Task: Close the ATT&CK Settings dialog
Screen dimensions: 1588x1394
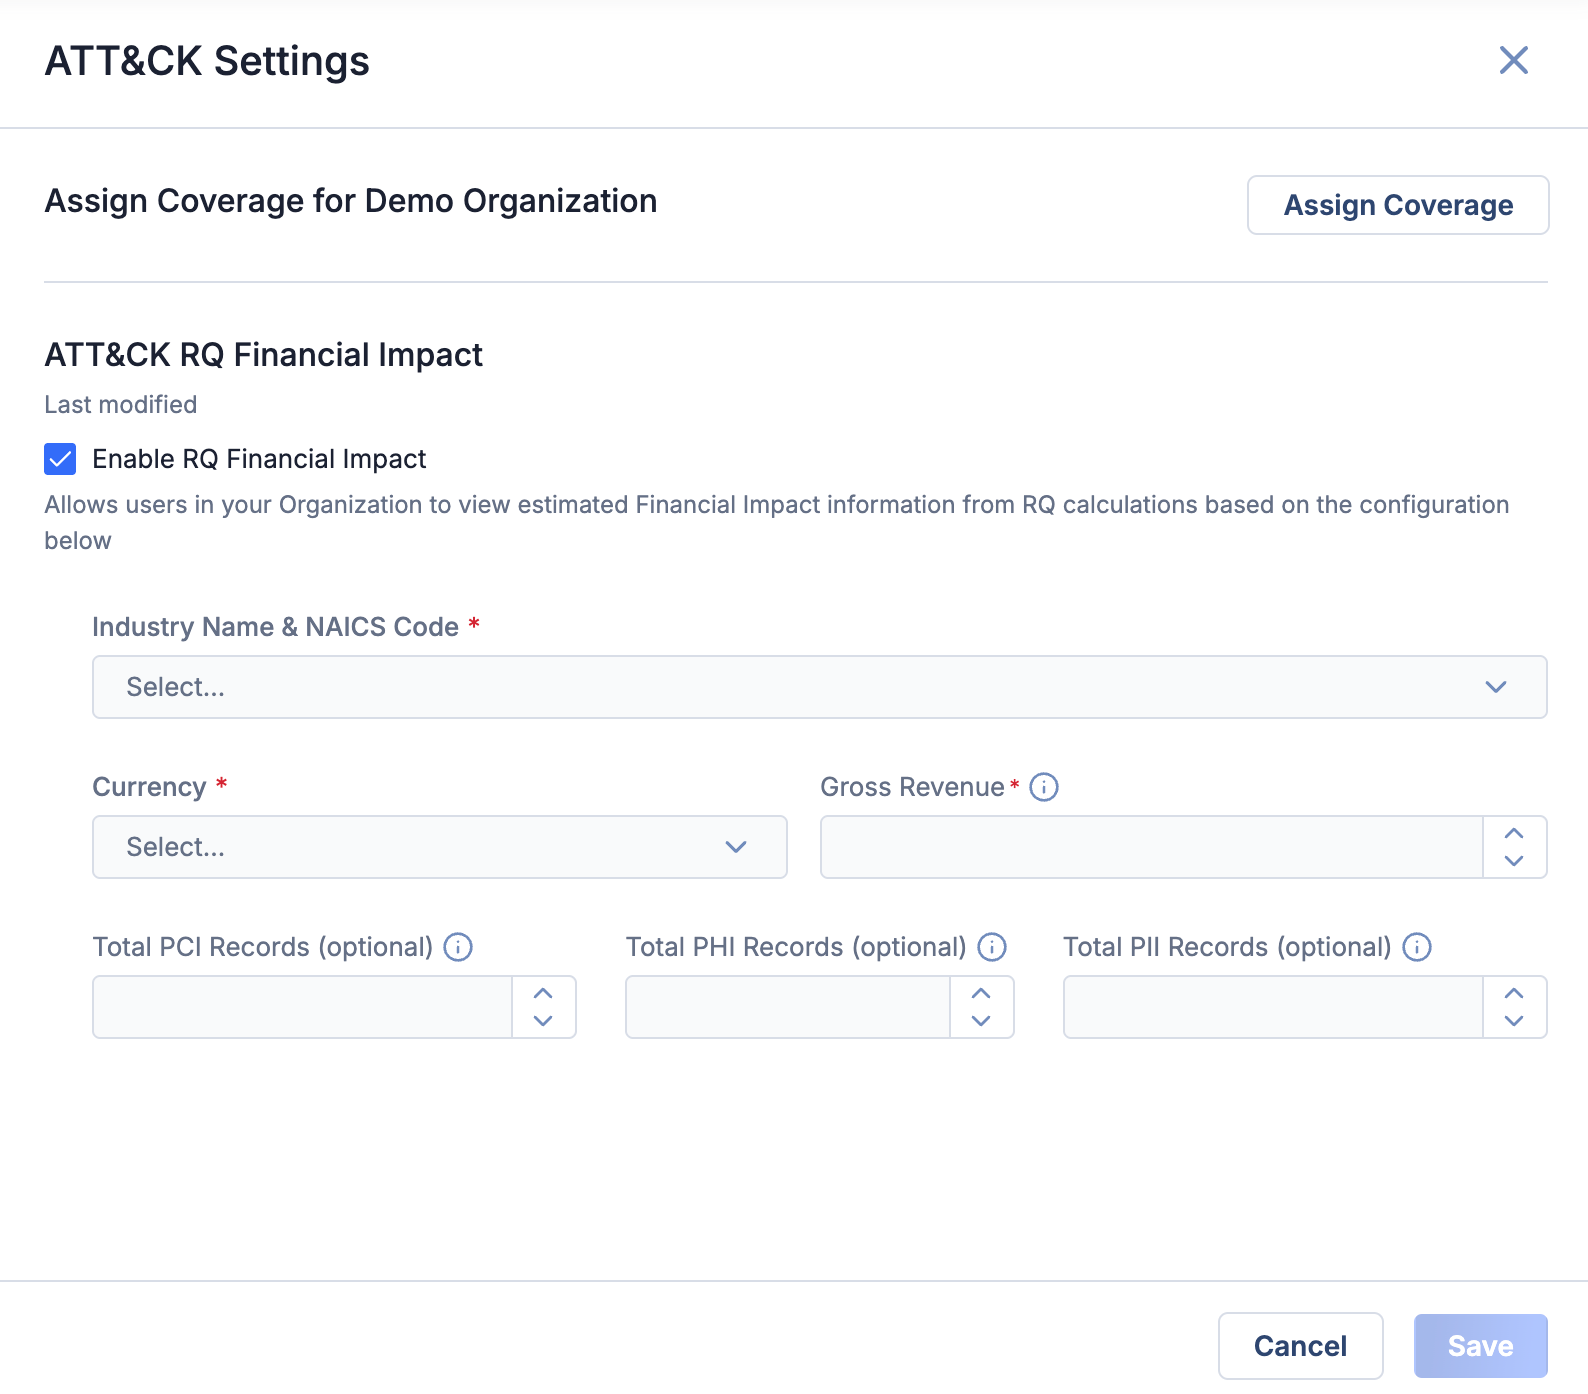Action: click(1513, 60)
